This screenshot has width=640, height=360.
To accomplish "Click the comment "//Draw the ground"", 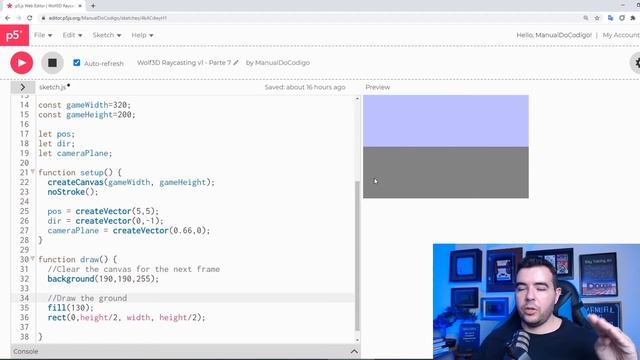I will pyautogui.click(x=87, y=298).
